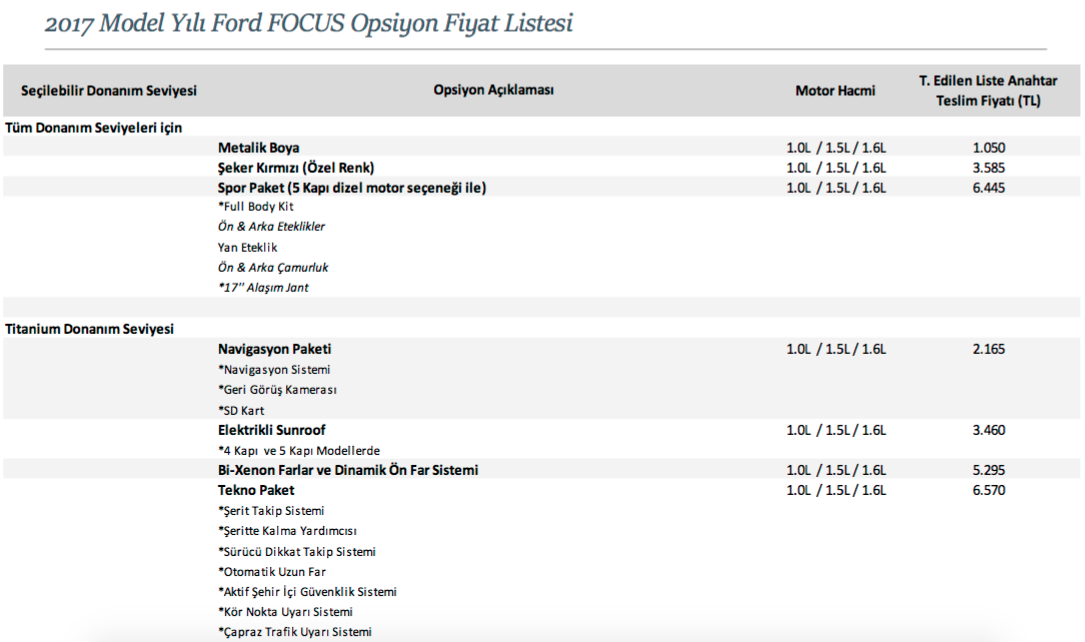Click the Motor Hacmi column header
1085x642 pixels.
point(835,91)
